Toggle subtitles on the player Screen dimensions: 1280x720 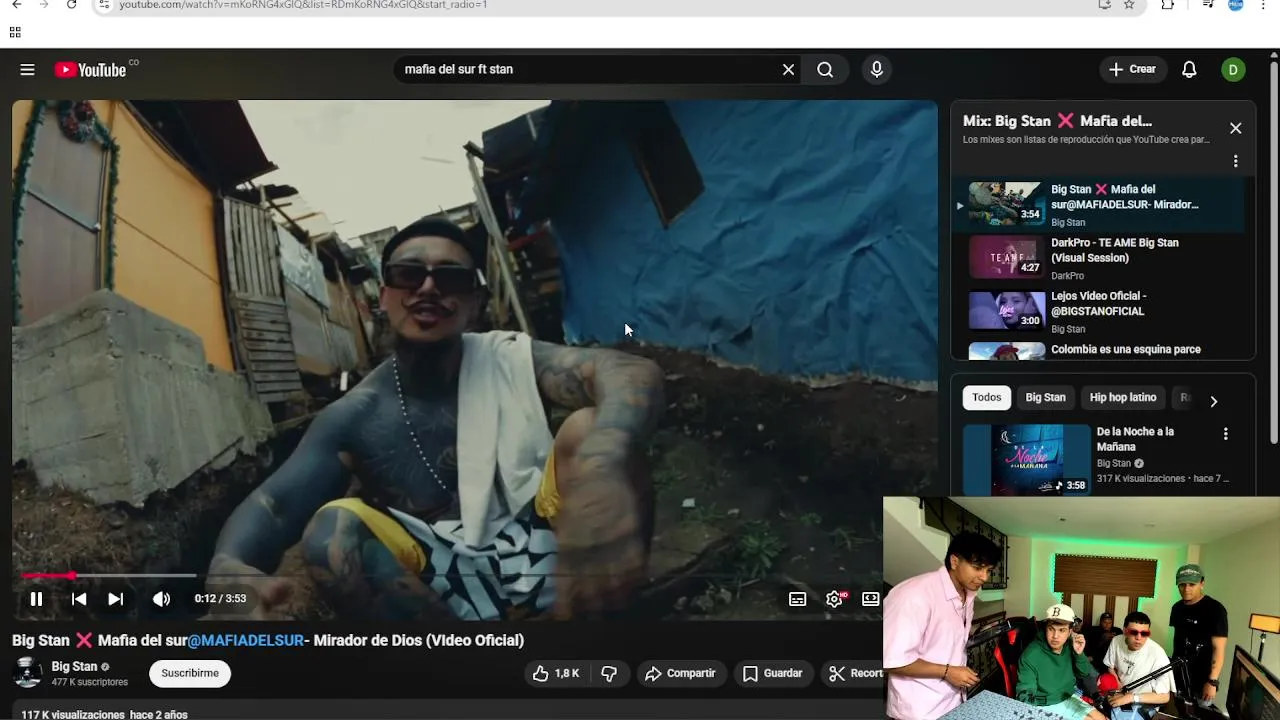pos(797,599)
